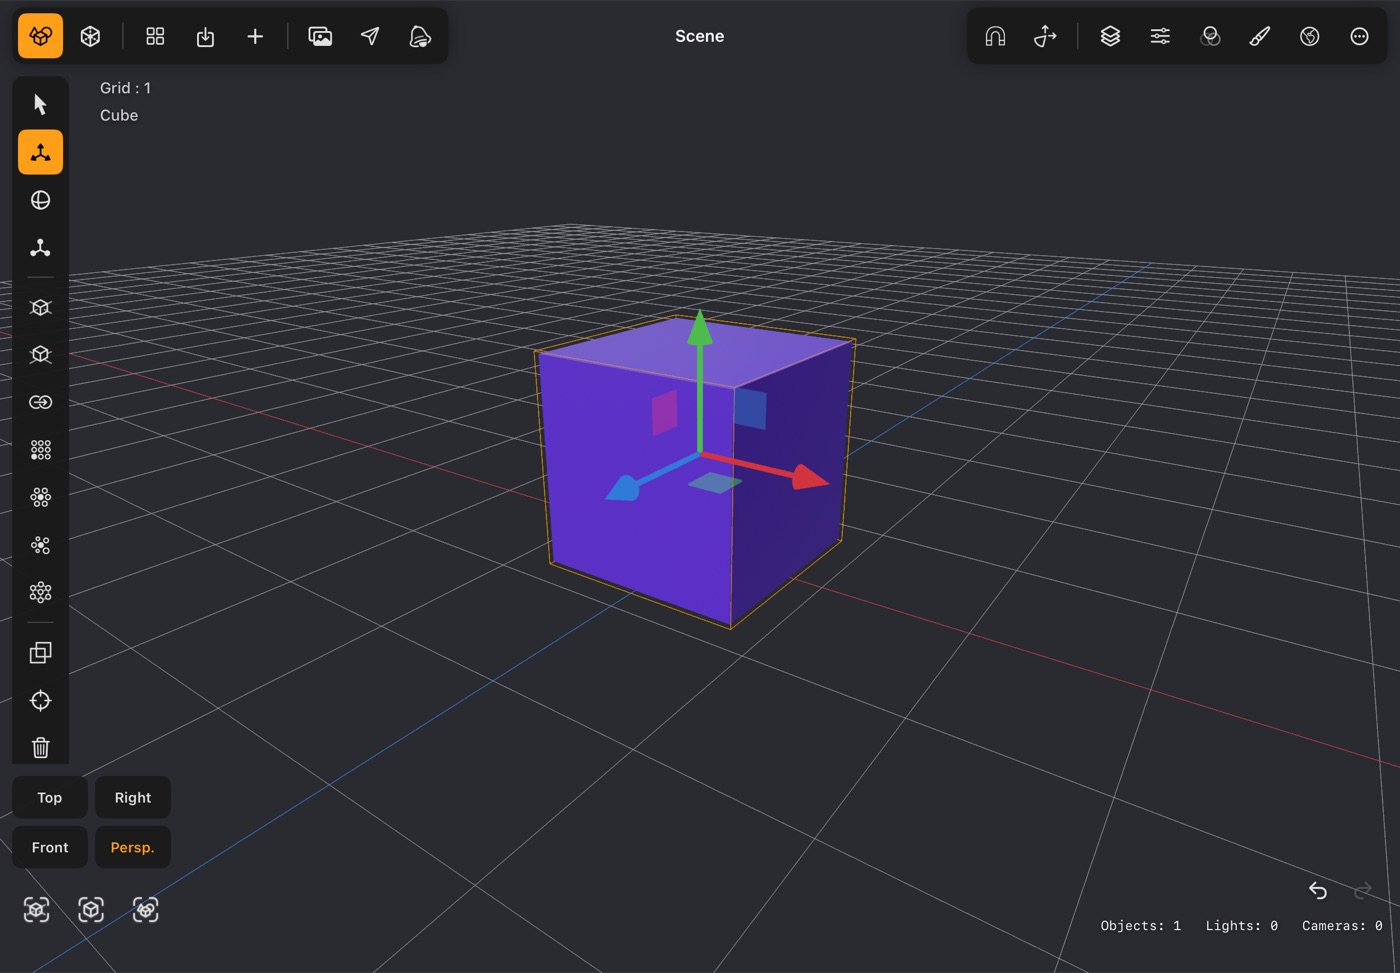This screenshot has height=973, width=1400.
Task: Switch to Front view
Action: point(50,847)
